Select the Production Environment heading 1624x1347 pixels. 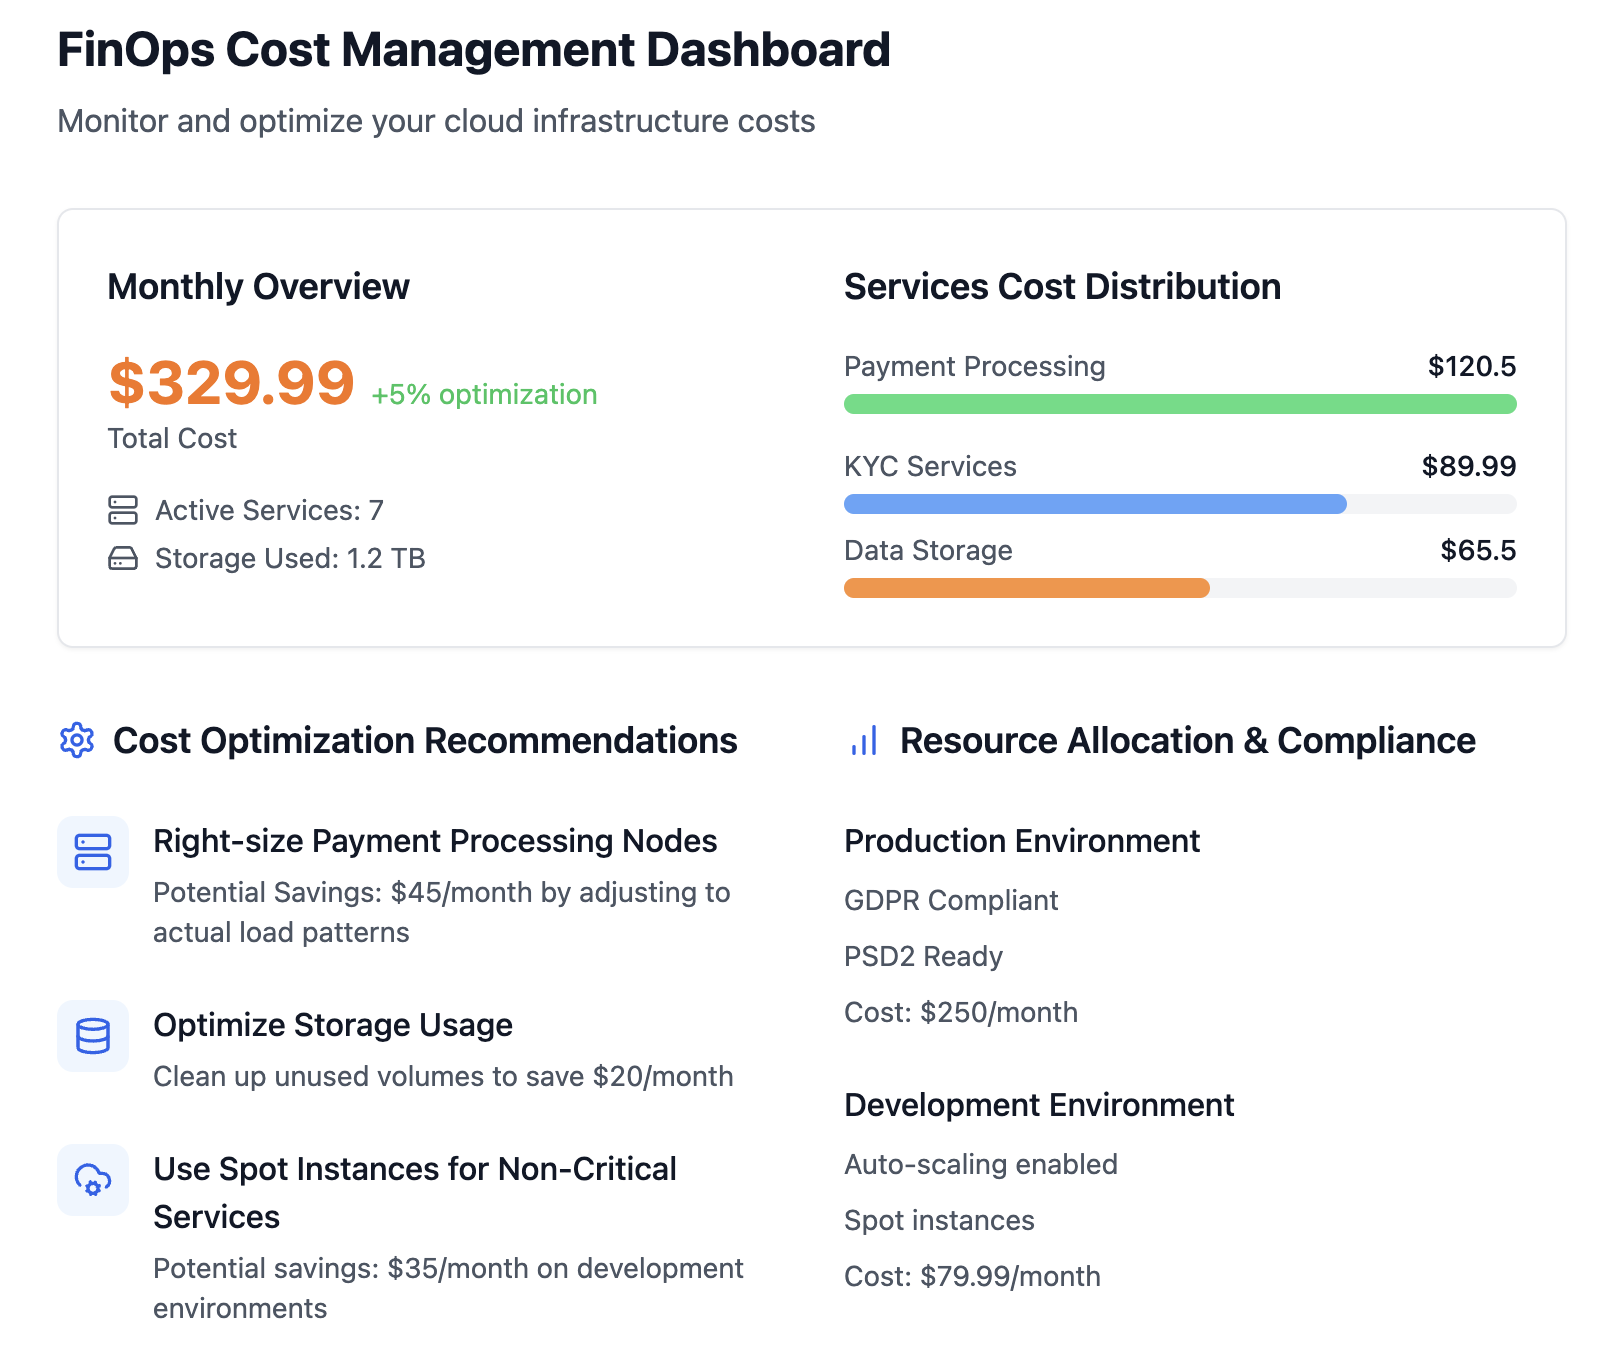[x=1021, y=841]
